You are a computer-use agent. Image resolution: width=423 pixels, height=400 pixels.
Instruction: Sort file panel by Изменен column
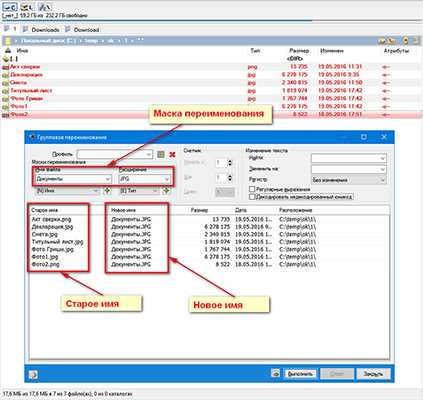[x=332, y=51]
